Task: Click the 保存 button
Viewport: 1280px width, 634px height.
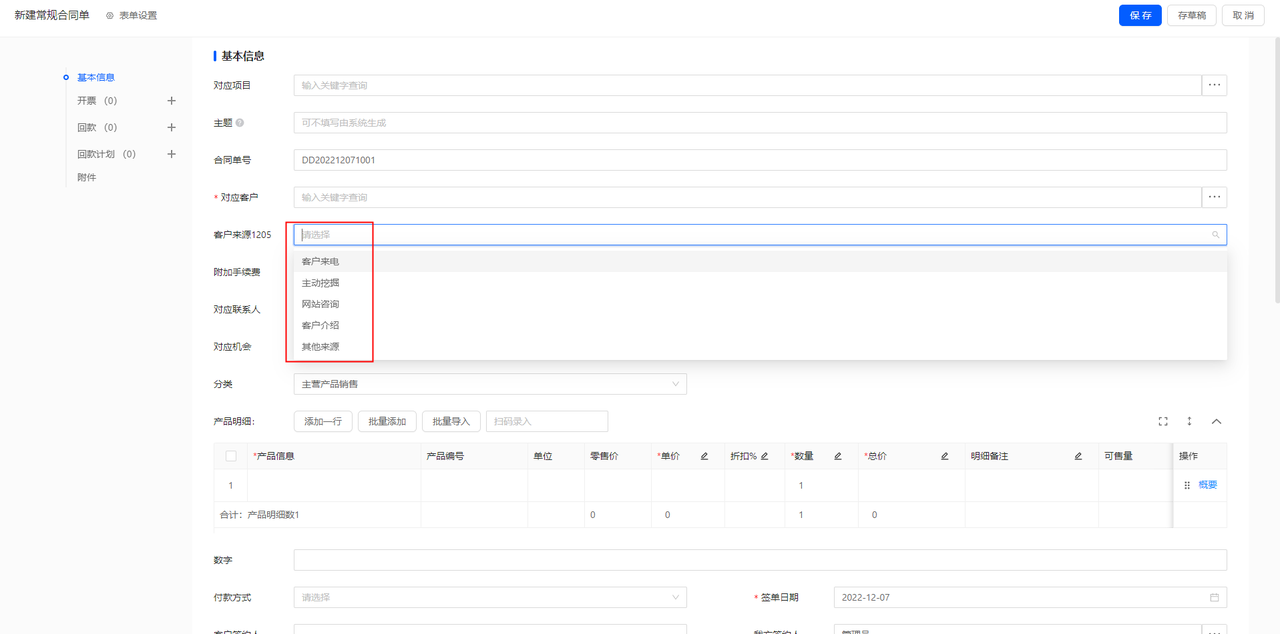Action: pyautogui.click(x=1140, y=15)
